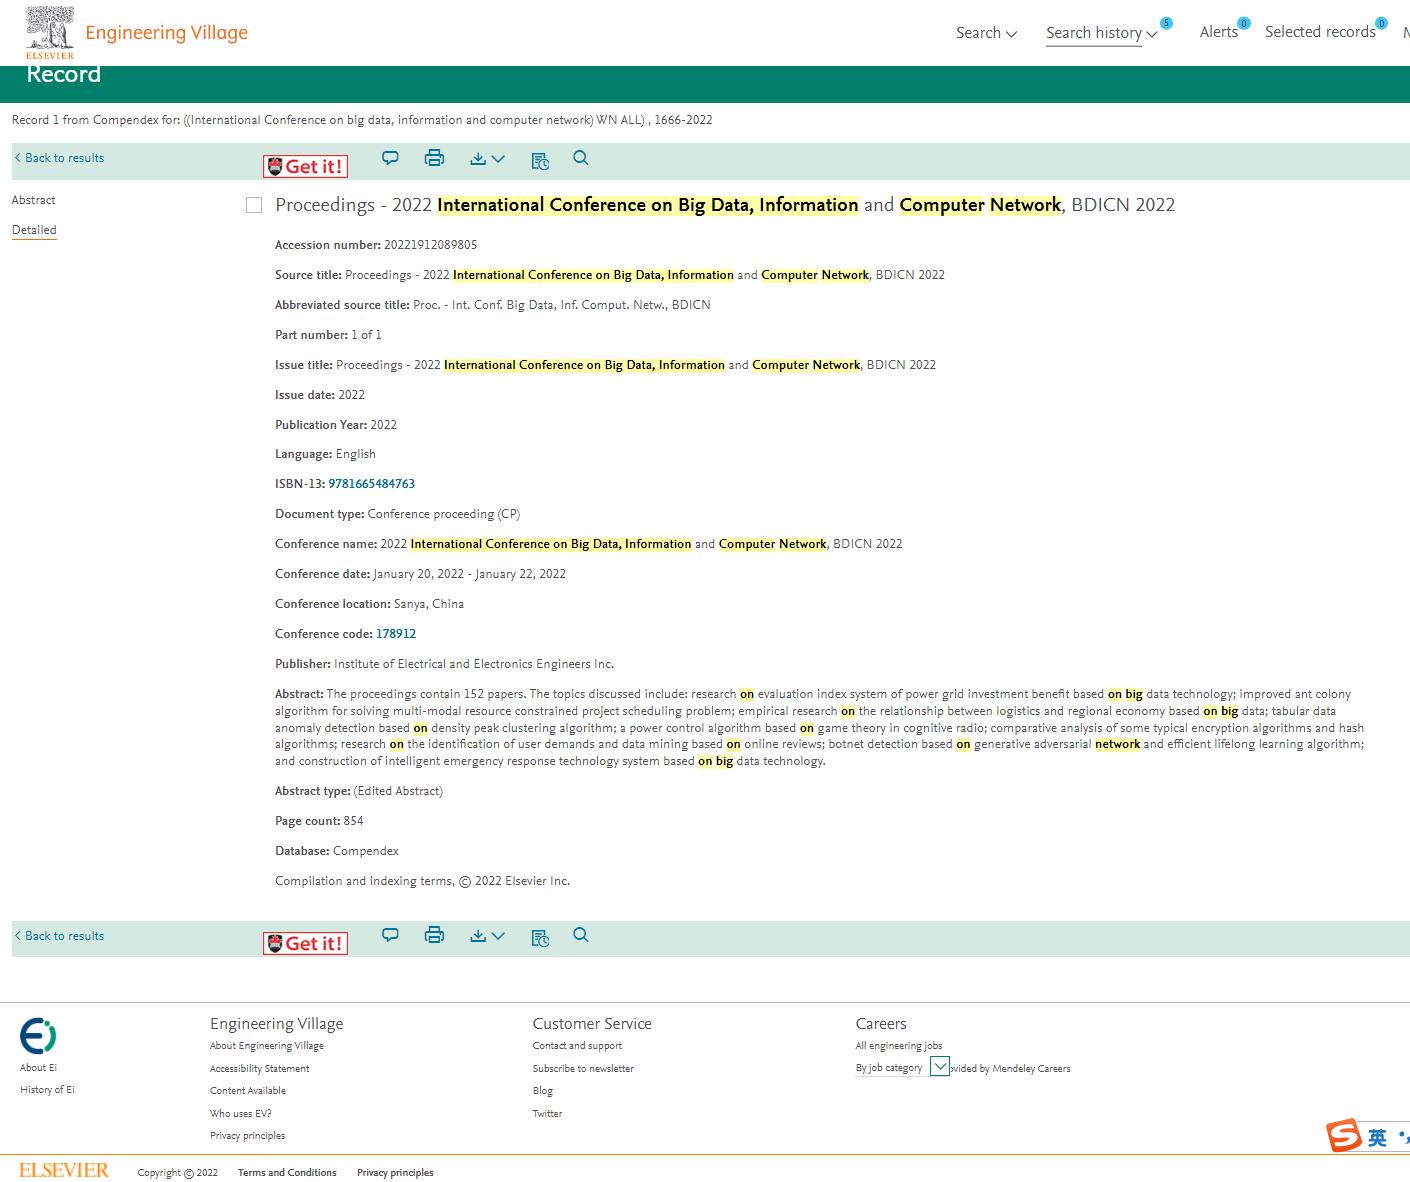
Task: Switch to the Detailed view tab
Action: [34, 230]
